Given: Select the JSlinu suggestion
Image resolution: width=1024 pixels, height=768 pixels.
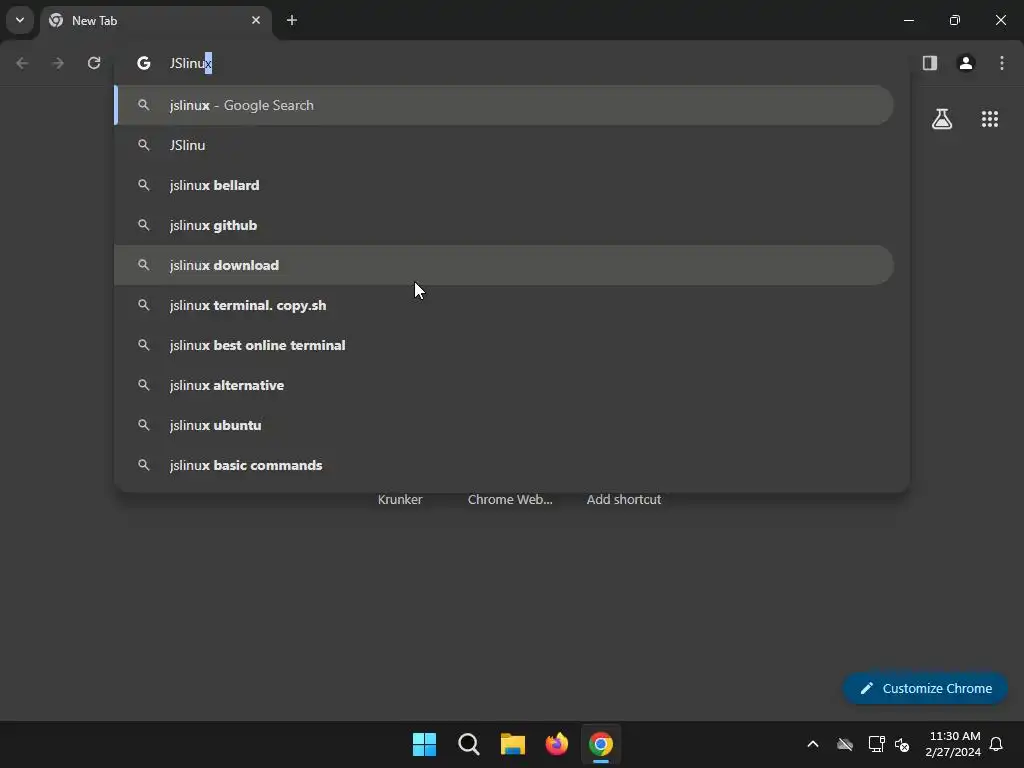Looking at the screenshot, I should 504,145.
